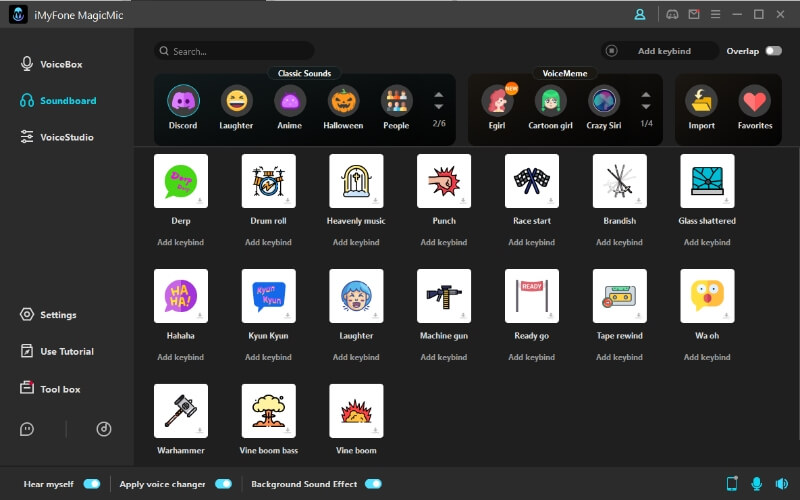800x500 pixels.
Task: Click the Import folder icon
Action: [x=701, y=101]
